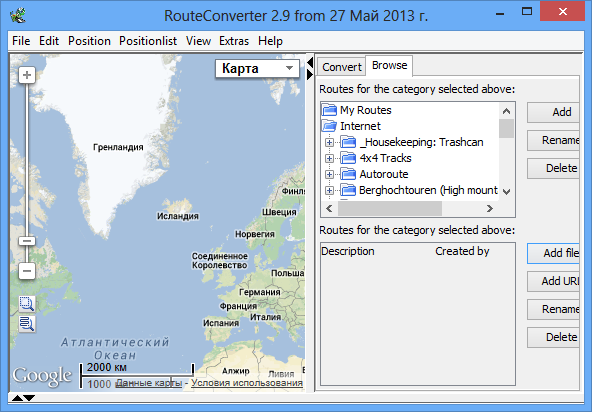
Task: Click the zoom slider handle on the map
Action: click(27, 241)
